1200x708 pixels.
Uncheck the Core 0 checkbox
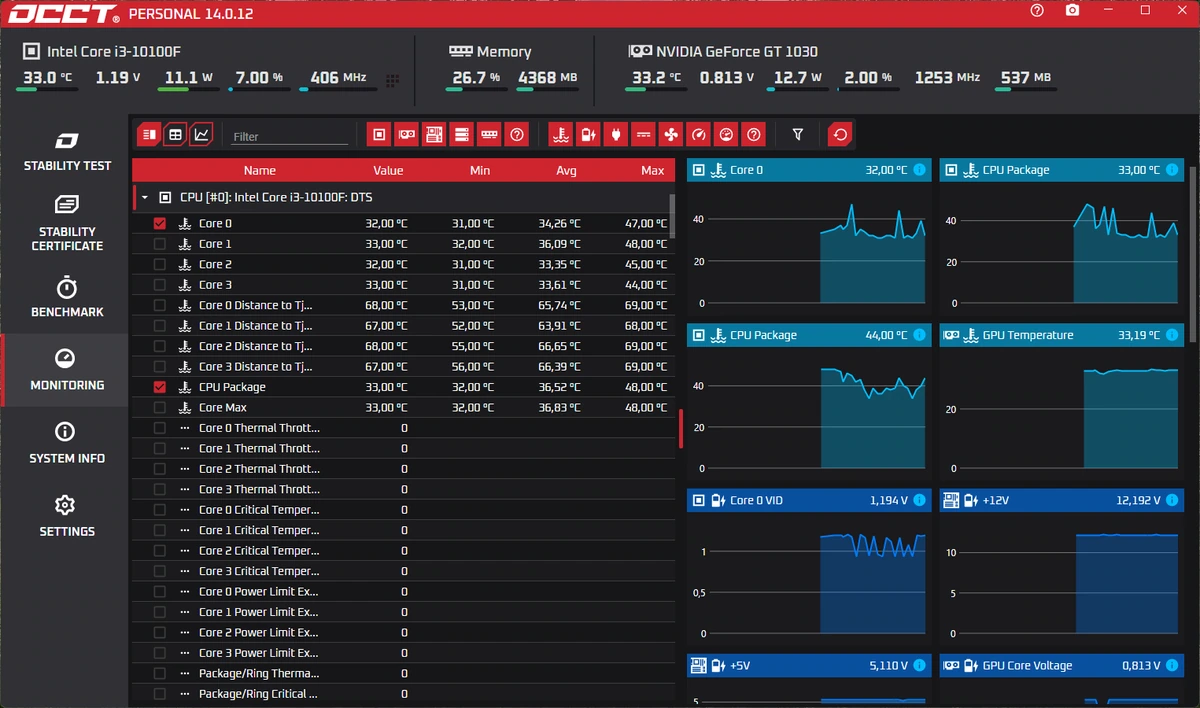160,224
